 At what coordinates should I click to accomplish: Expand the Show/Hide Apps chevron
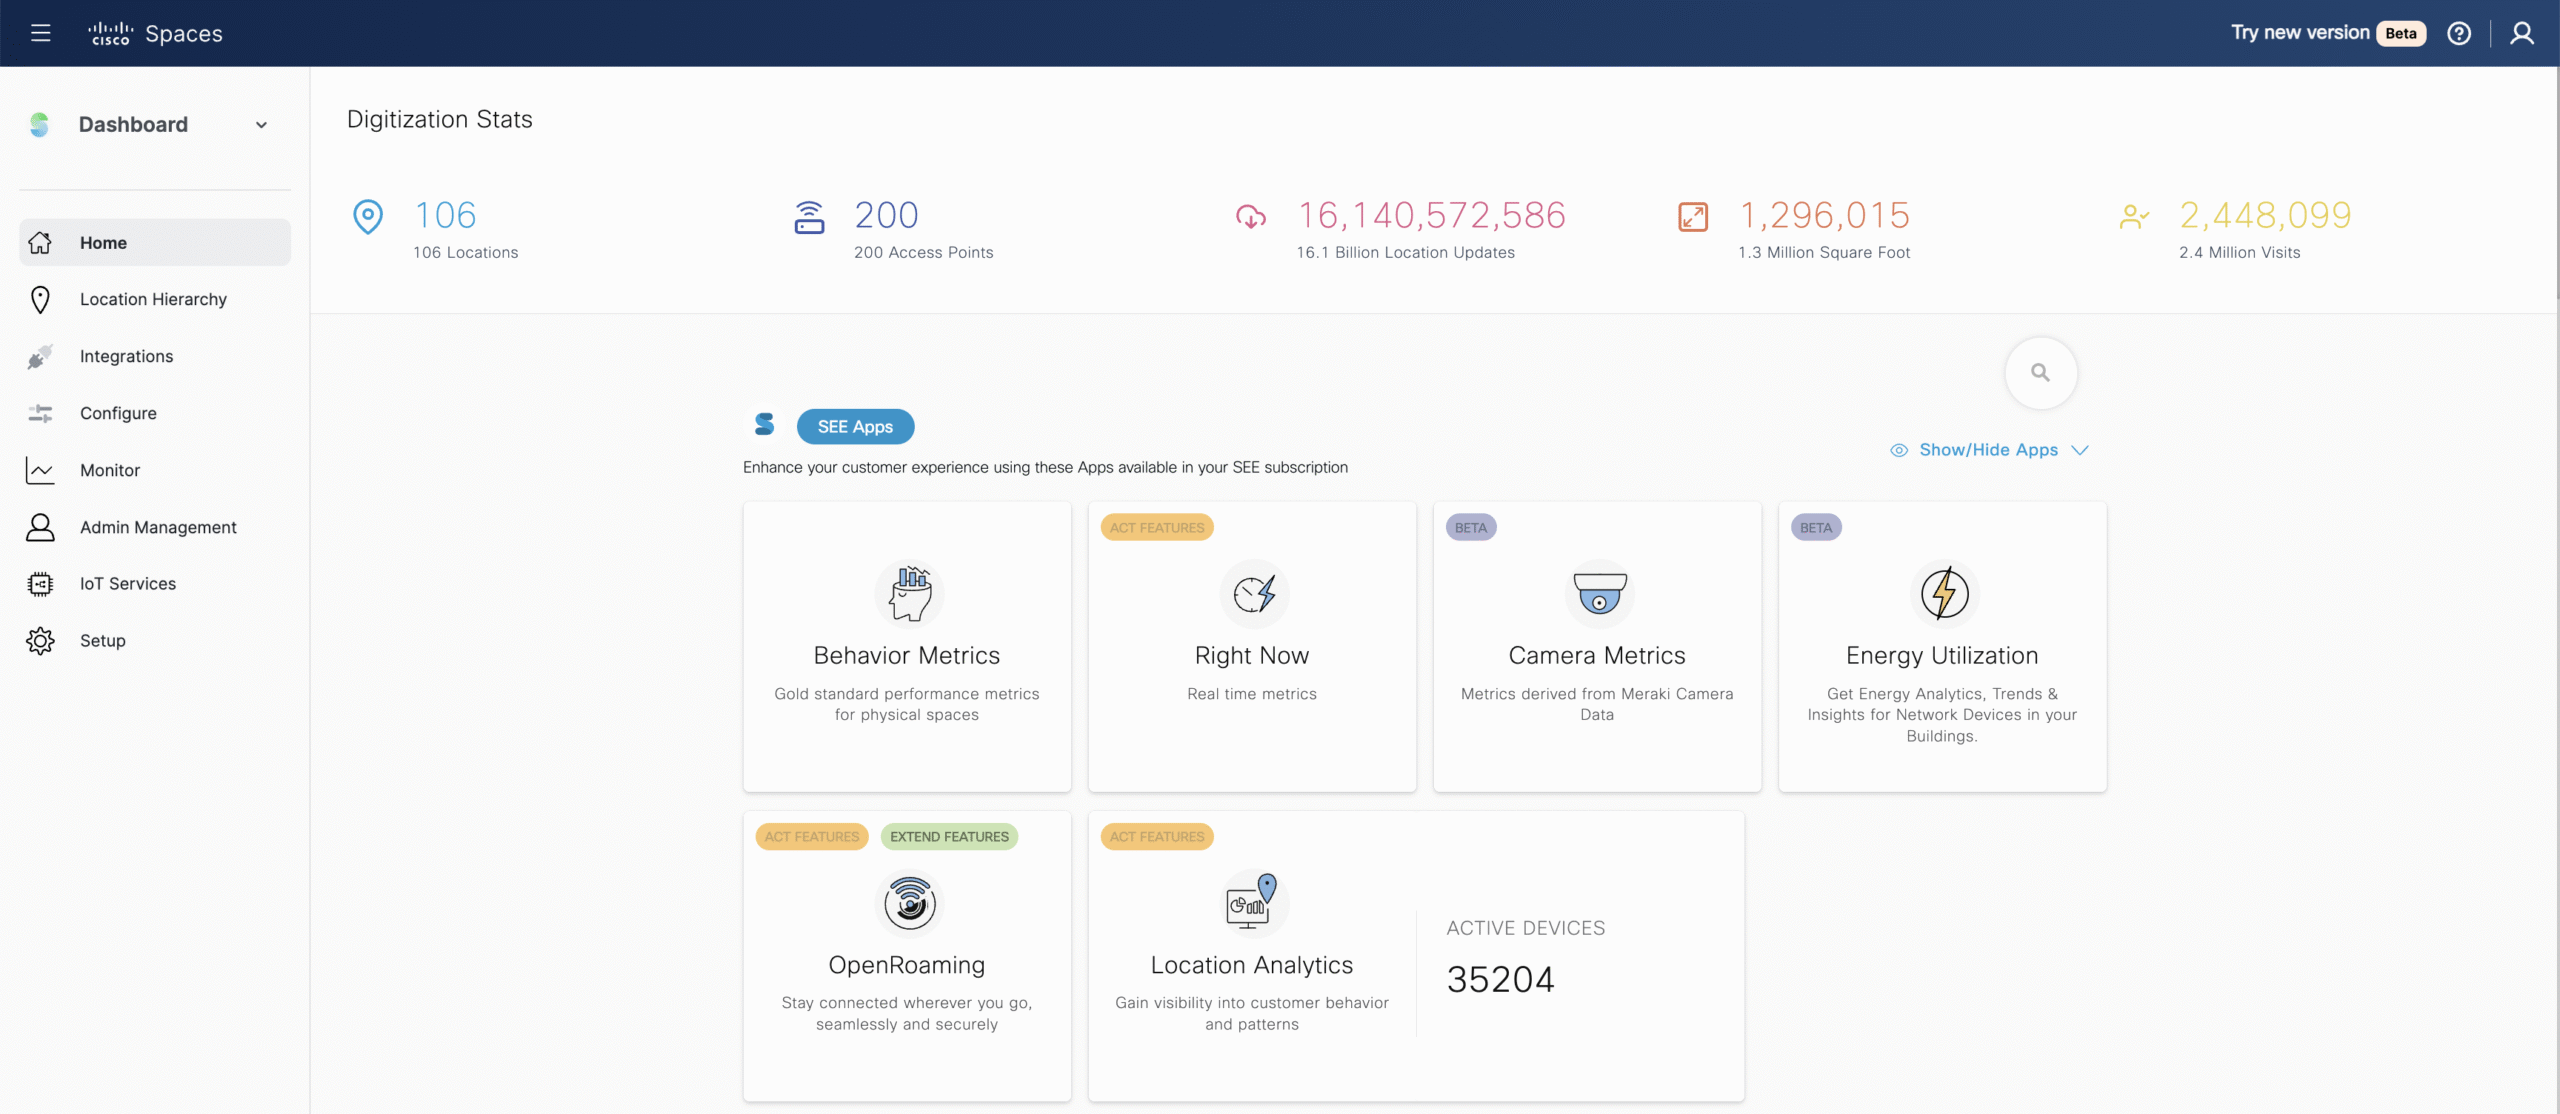tap(2080, 451)
